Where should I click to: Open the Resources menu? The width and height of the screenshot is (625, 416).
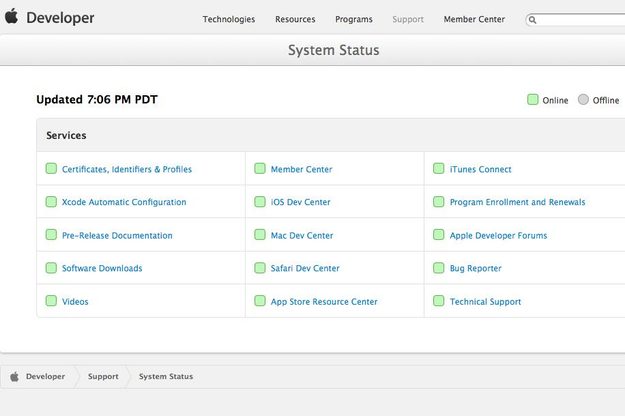click(x=295, y=19)
